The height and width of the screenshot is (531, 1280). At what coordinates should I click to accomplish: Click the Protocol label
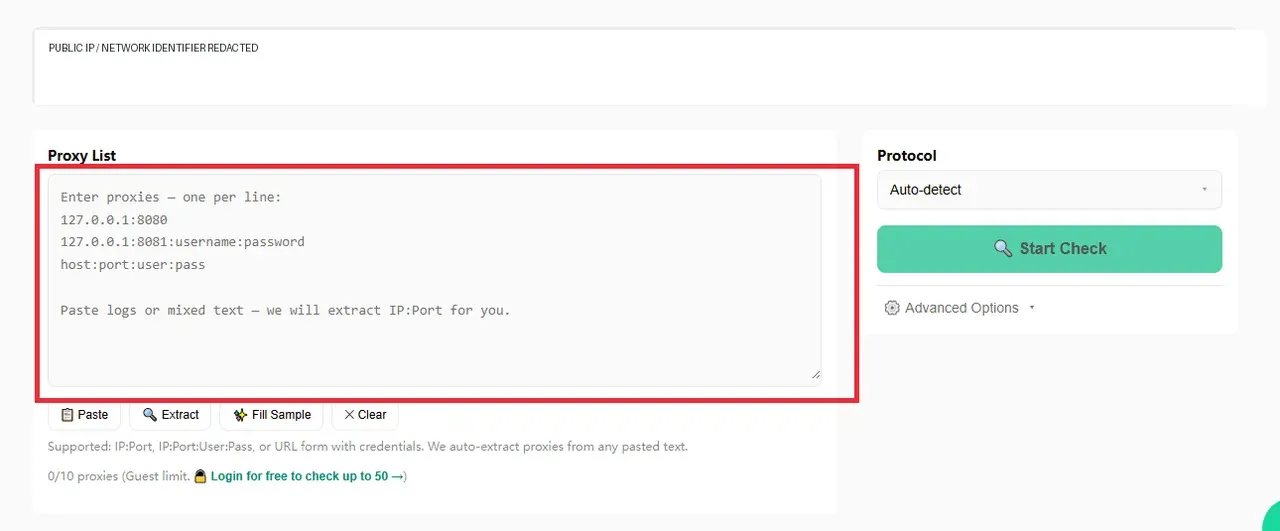[x=907, y=156]
